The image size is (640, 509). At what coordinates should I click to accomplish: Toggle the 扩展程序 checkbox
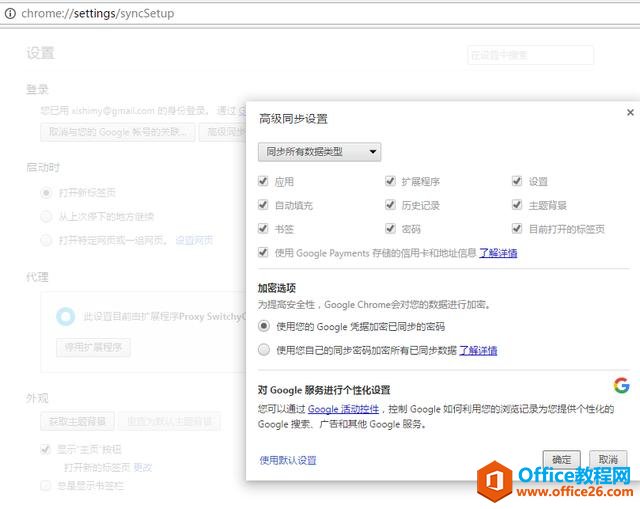(x=390, y=181)
